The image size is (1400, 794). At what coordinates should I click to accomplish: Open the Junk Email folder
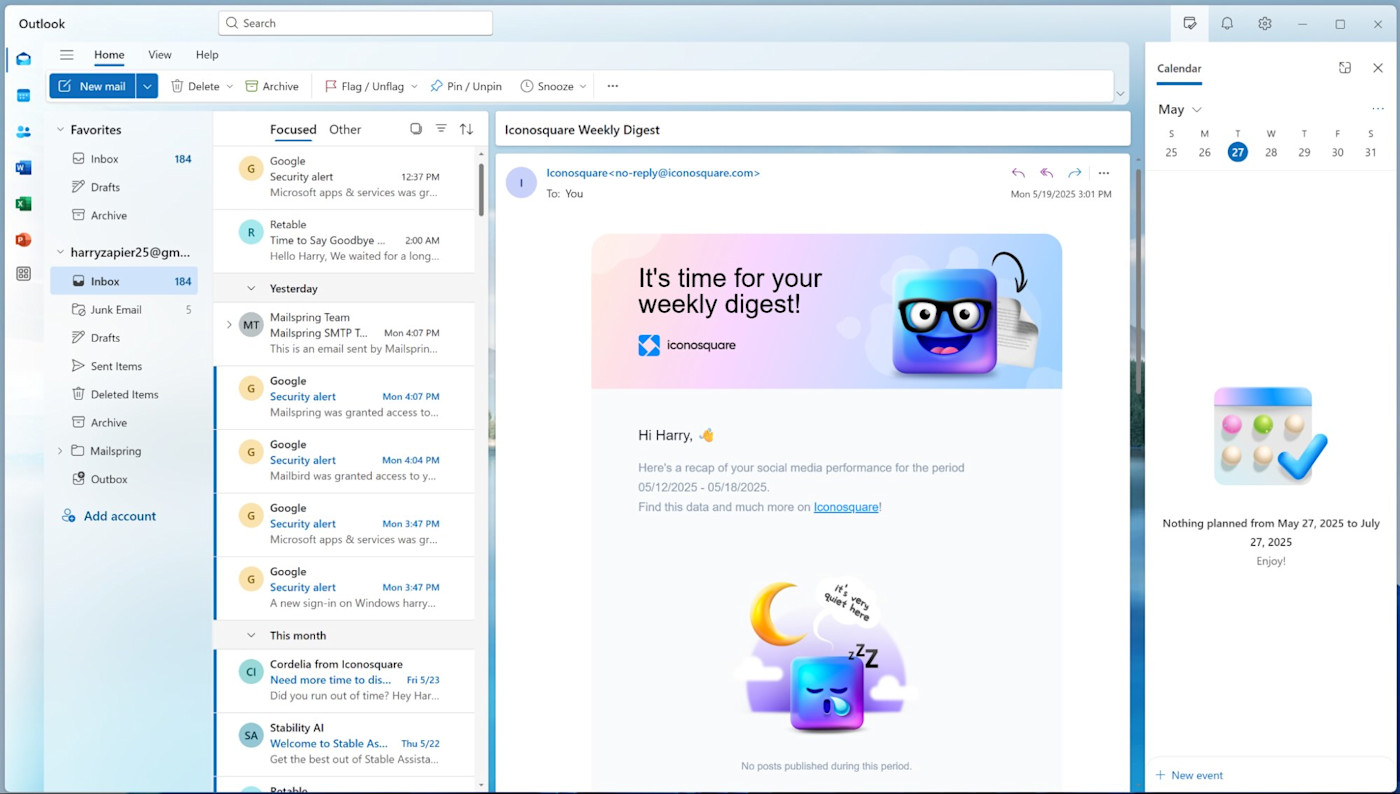click(124, 310)
